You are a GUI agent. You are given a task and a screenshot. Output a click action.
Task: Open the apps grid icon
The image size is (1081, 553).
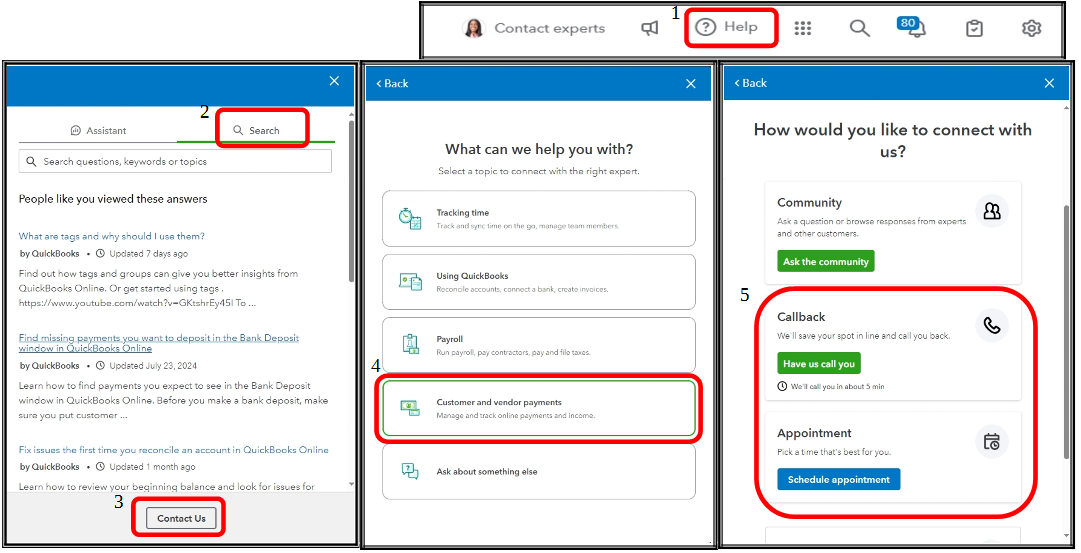click(x=802, y=28)
